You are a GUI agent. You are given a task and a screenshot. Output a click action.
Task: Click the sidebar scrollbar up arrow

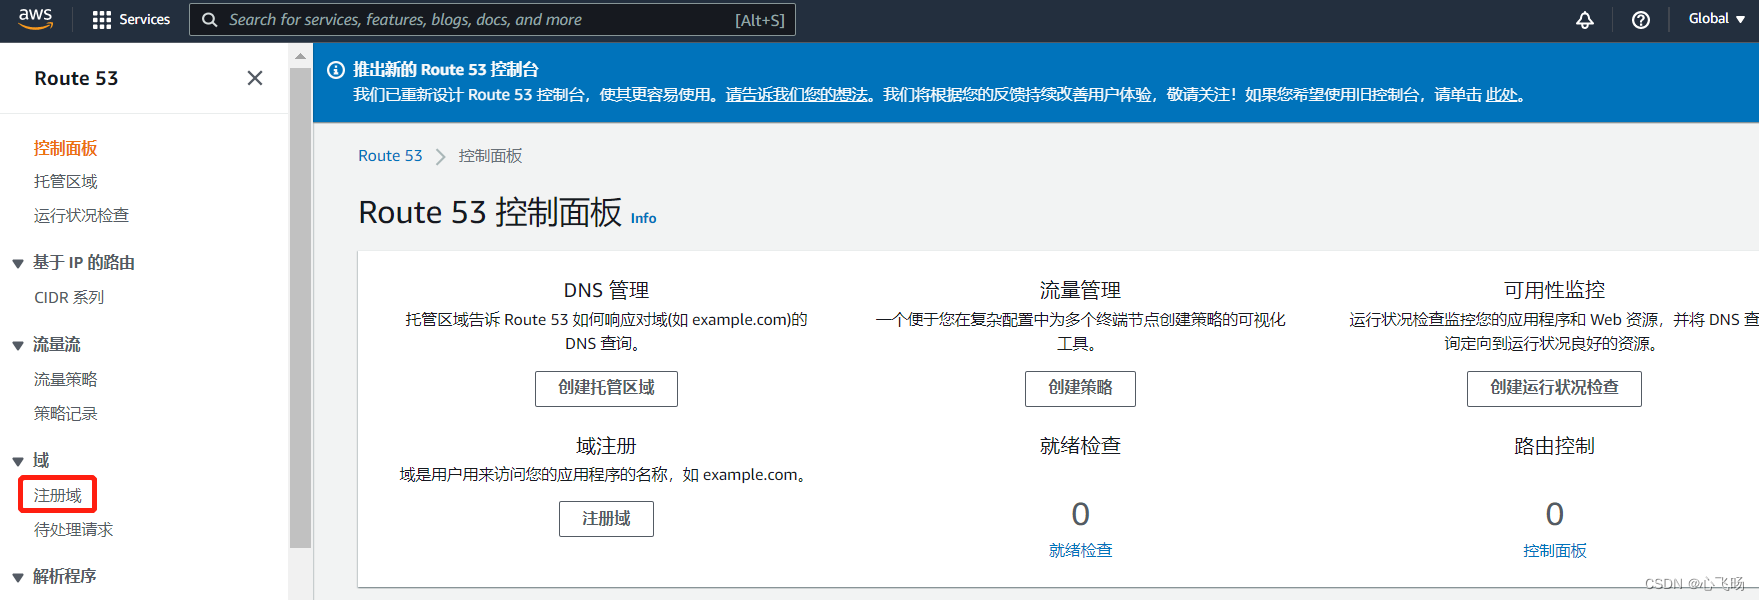(300, 57)
